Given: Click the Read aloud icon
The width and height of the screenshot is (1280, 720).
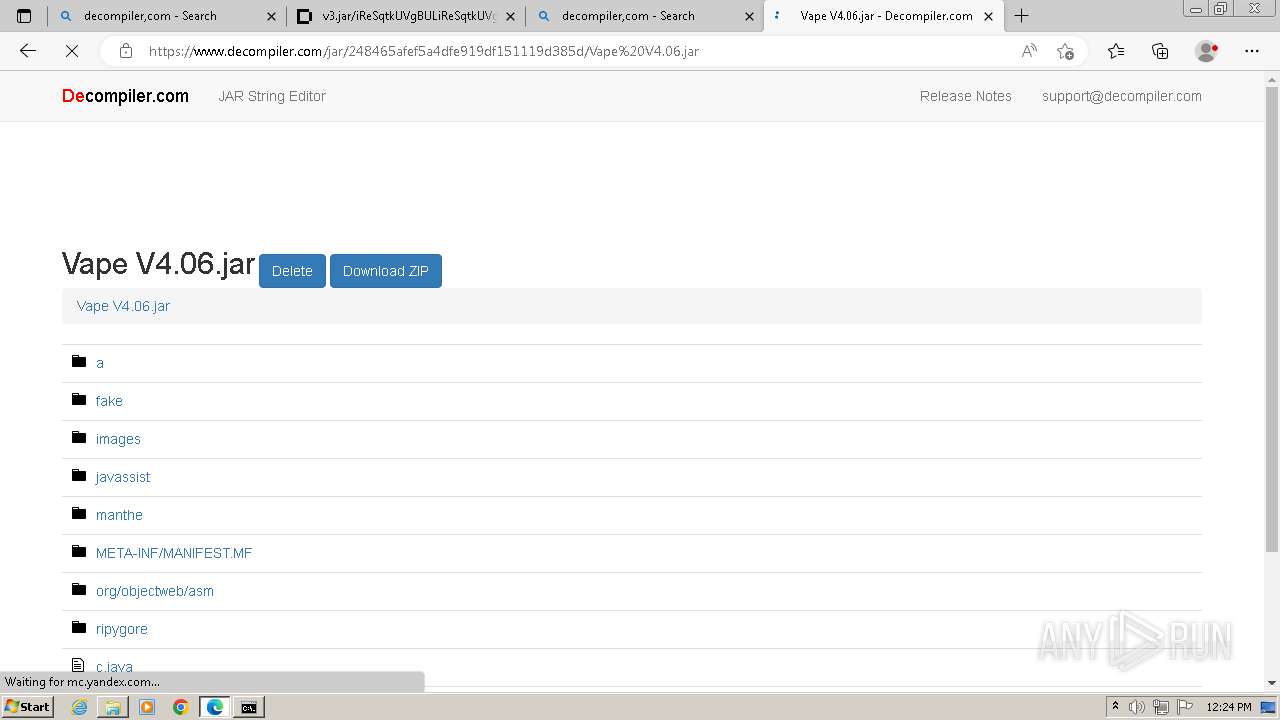Looking at the screenshot, I should (x=1029, y=51).
